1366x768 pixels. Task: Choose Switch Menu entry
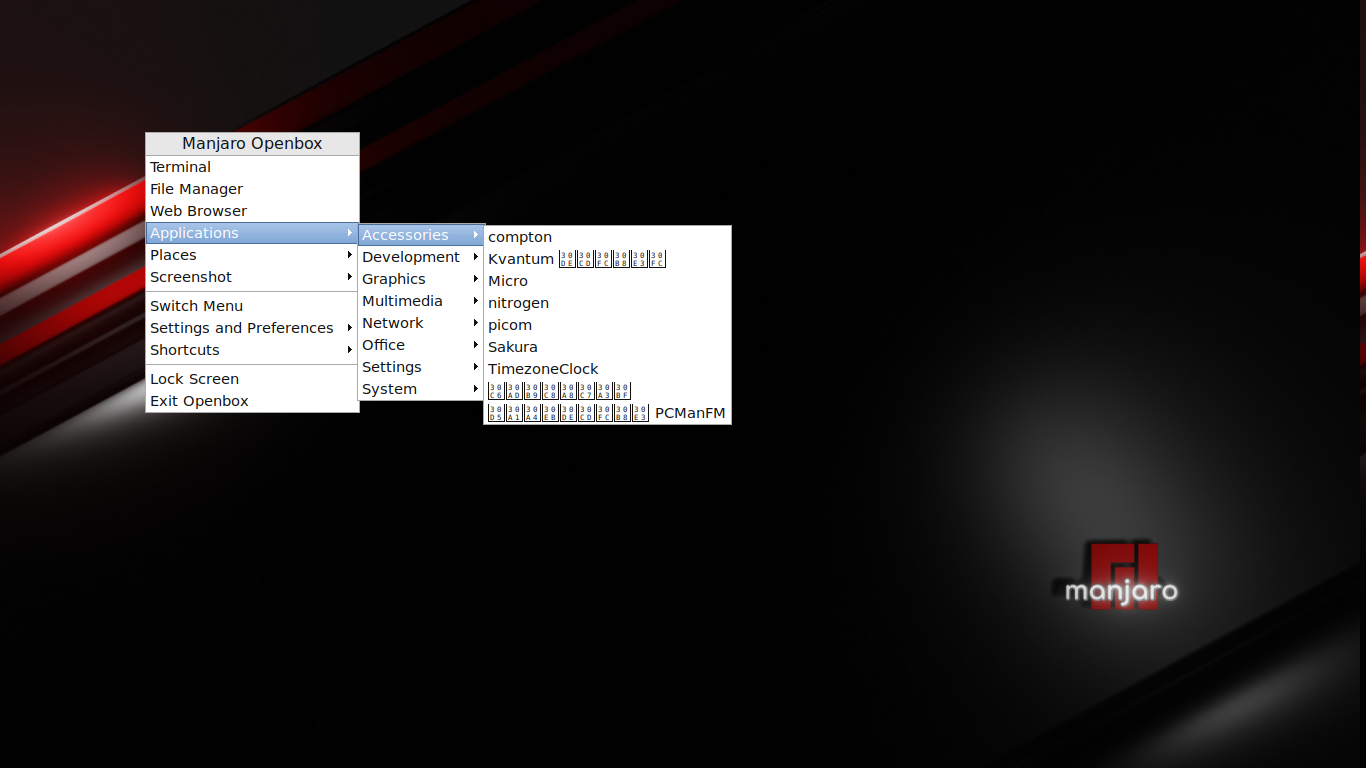[252, 306]
